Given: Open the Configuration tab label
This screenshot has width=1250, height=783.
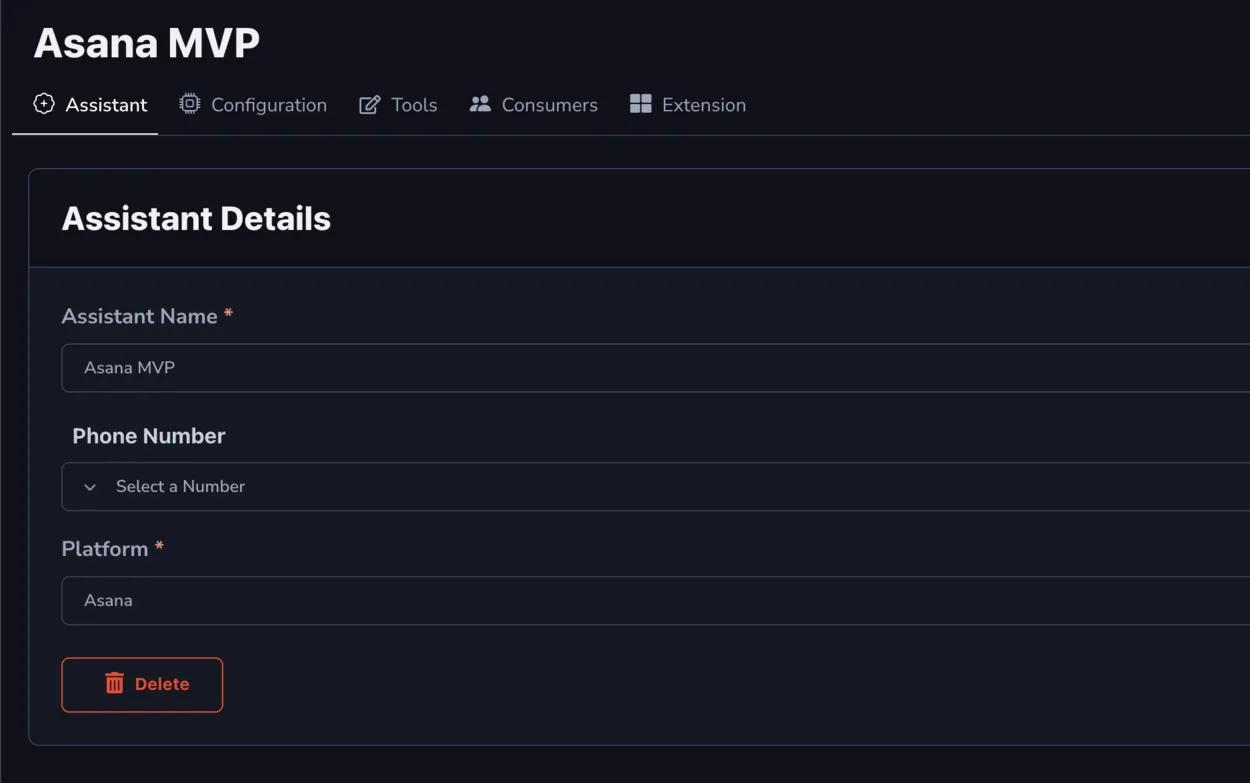Looking at the screenshot, I should coord(269,105).
